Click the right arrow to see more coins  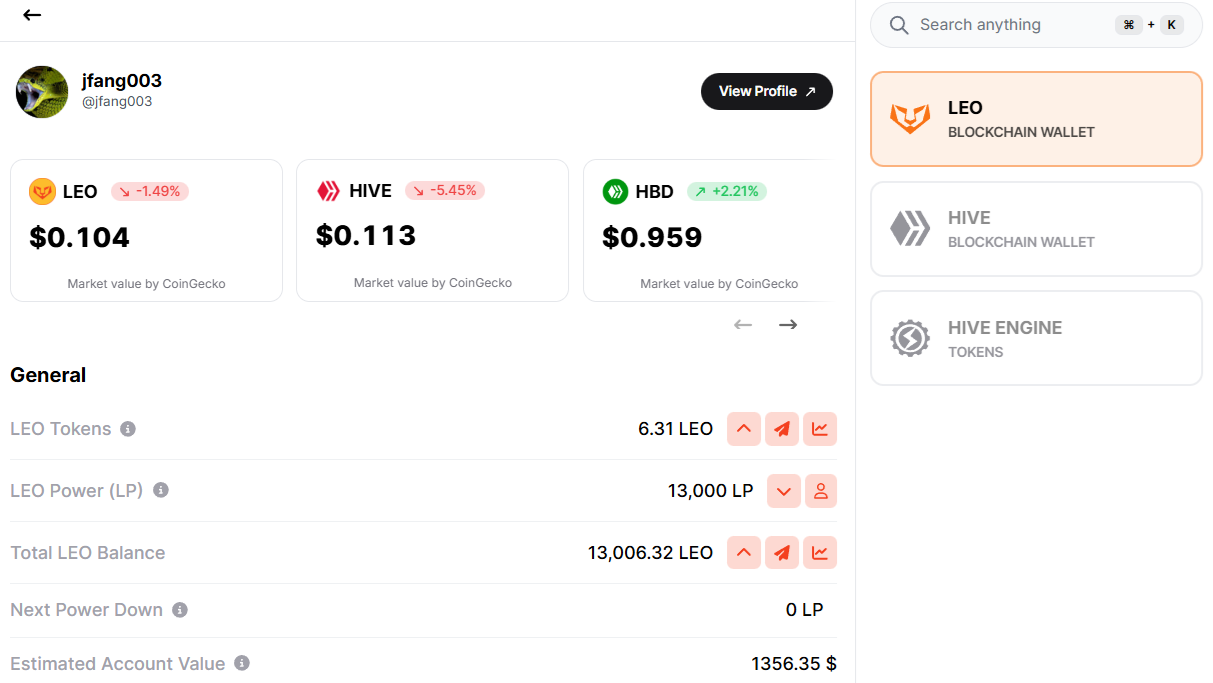coord(787,324)
